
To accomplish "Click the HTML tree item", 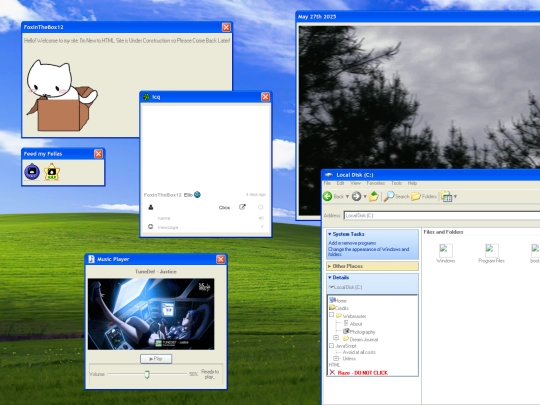I will pyautogui.click(x=334, y=365).
